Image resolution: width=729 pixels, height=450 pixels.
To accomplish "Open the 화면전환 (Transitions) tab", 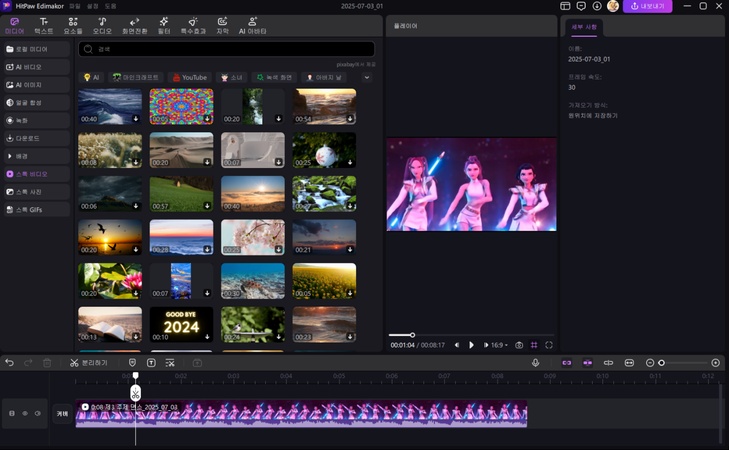I will (x=135, y=26).
